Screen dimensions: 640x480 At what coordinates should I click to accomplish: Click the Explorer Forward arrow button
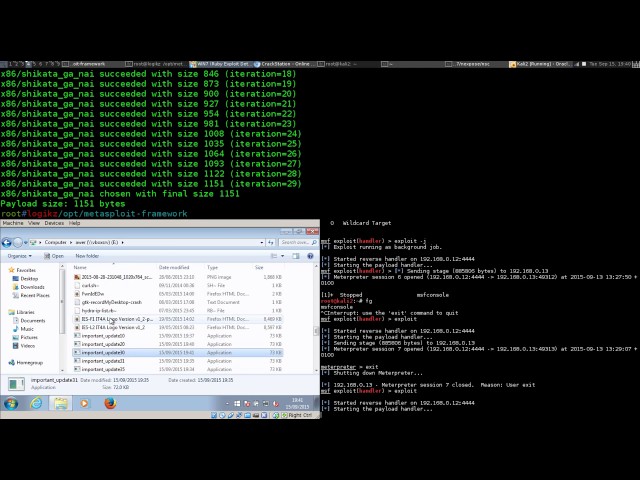click(x=18, y=242)
